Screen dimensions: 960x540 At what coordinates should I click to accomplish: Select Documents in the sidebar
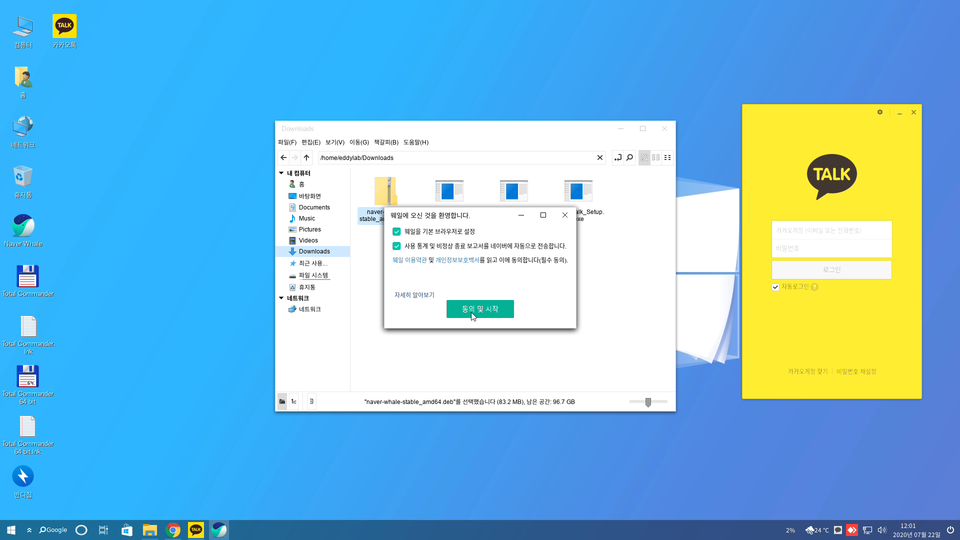pos(313,207)
